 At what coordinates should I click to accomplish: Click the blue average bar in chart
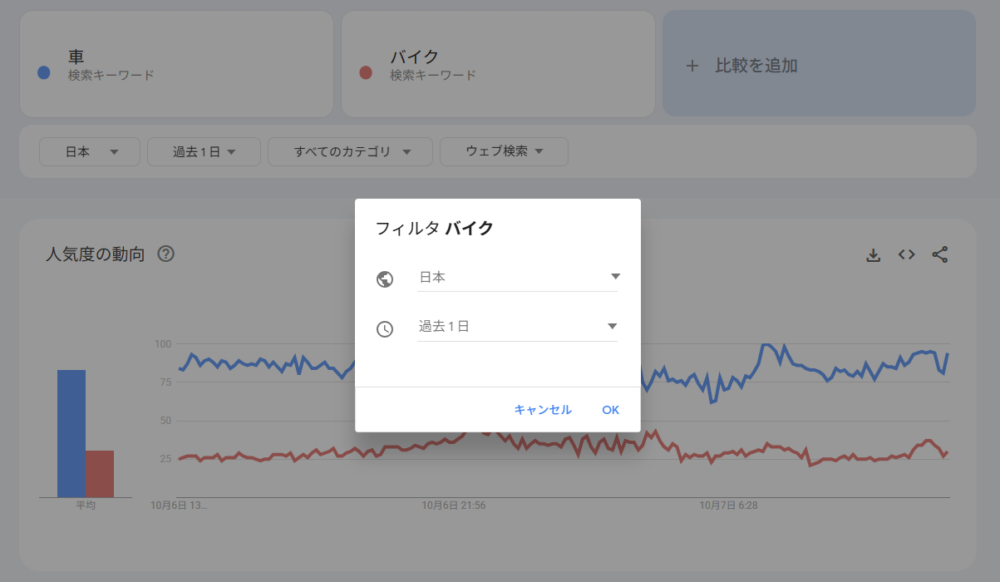point(71,433)
